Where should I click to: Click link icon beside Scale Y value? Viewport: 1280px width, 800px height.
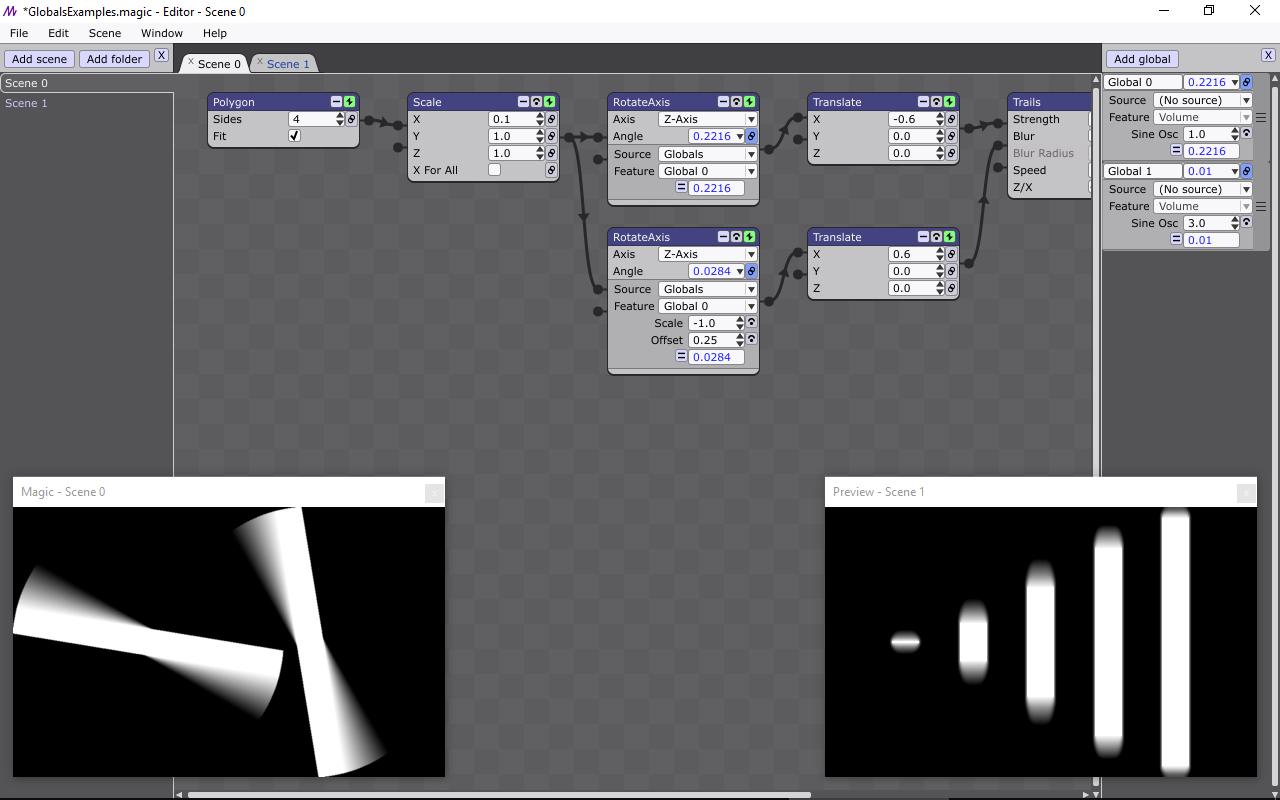click(551, 136)
